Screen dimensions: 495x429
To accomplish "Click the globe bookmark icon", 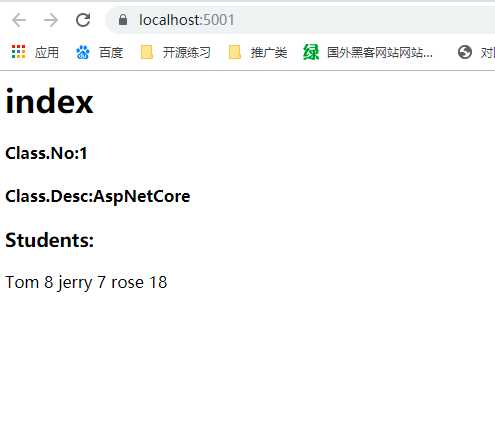I will [x=465, y=52].
